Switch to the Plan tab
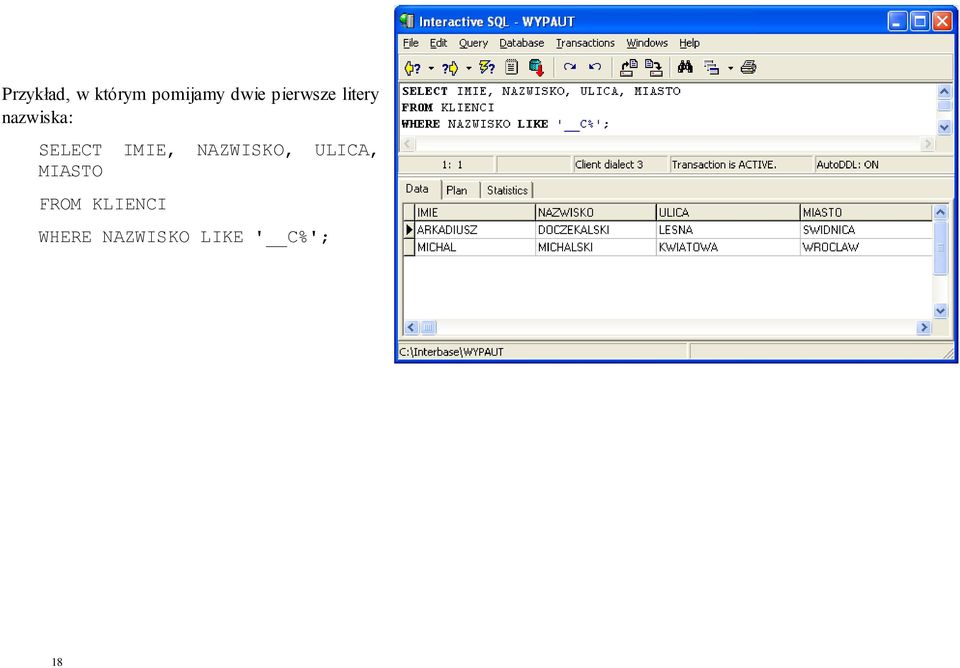 pos(457,190)
